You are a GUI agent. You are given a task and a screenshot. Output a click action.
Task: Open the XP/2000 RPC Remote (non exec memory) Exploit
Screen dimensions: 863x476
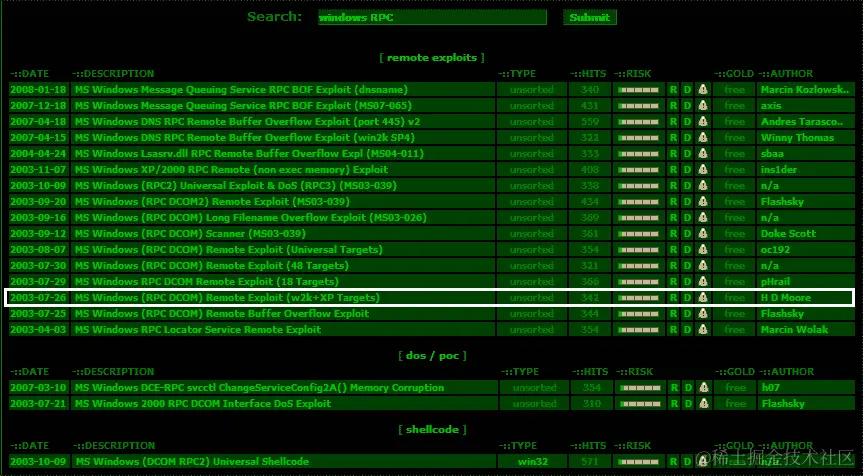pyautogui.click(x=231, y=169)
